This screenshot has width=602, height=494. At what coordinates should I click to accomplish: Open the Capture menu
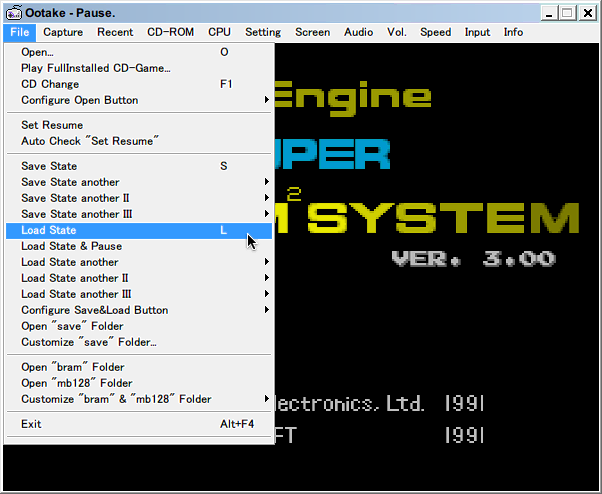click(63, 32)
